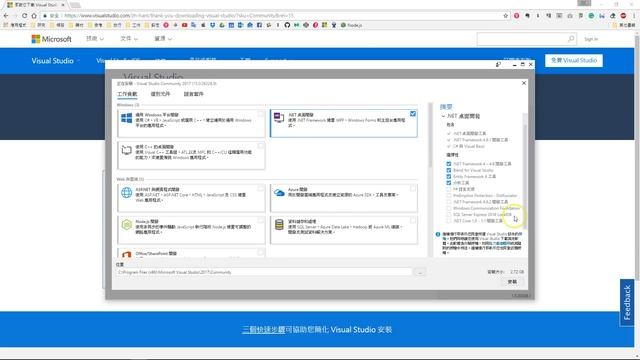Click the Node.js hexagon workload icon
The image size is (640, 360).
(127, 224)
